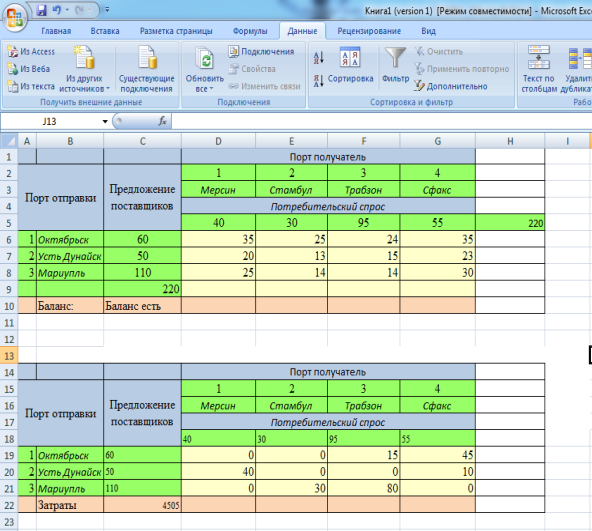This screenshot has width=592, height=531.
Task: Open Текст по столбцам wizard
Action: tap(539, 69)
